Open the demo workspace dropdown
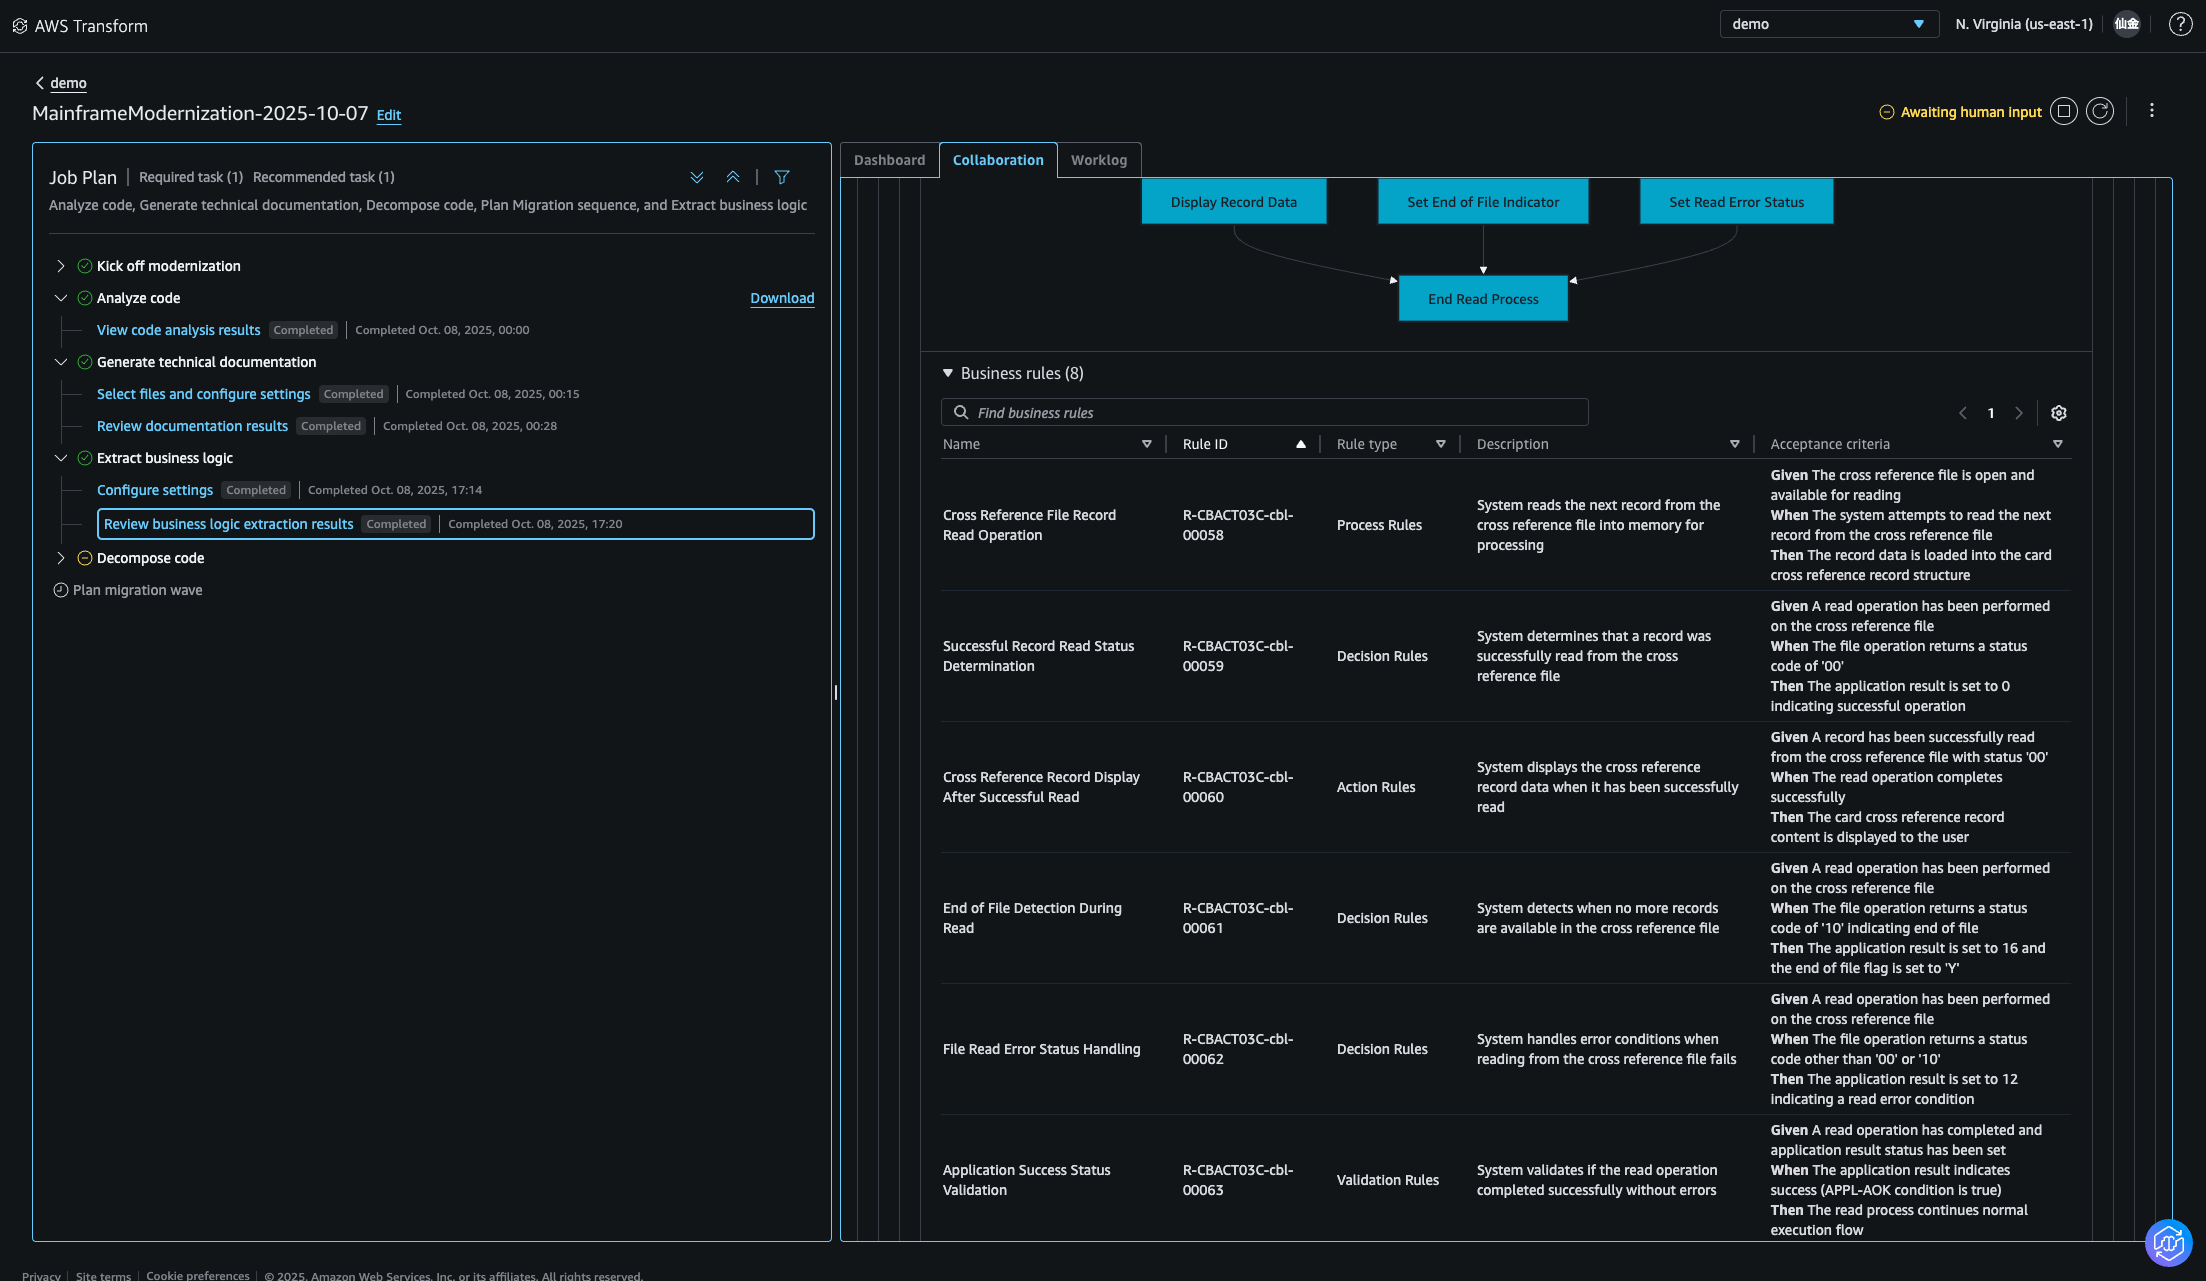 point(1828,24)
